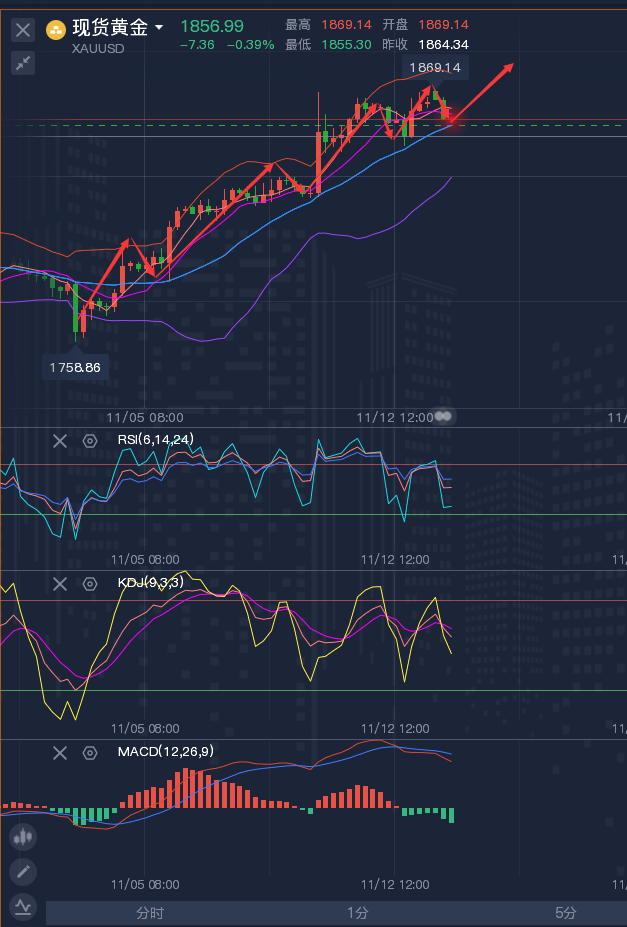Click the MACD(12,26,9) indicator title
Image resolution: width=627 pixels, height=927 pixels.
(x=165, y=751)
